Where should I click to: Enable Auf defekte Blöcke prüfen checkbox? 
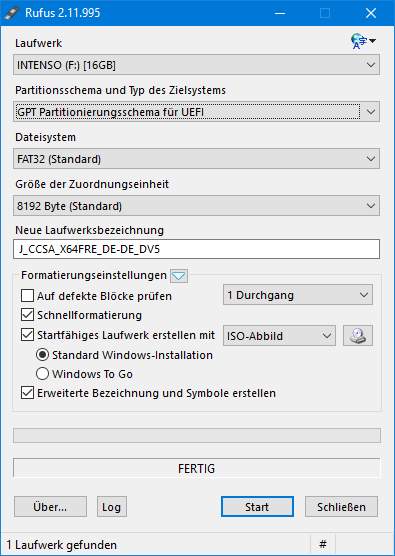(27, 295)
